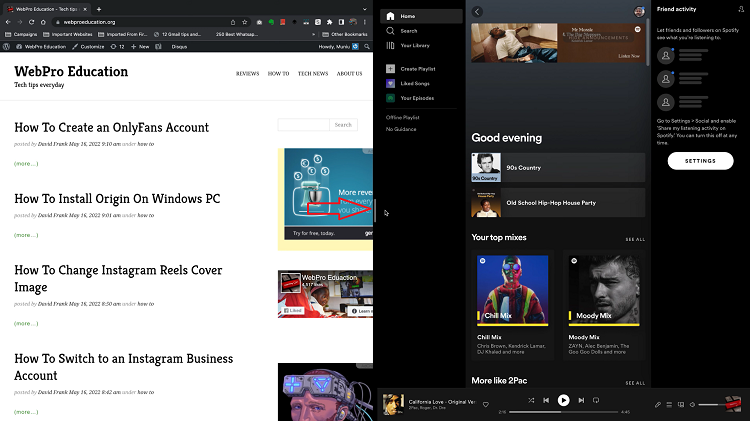See all for More like 2Pac
The width and height of the screenshot is (750, 421).
point(635,383)
